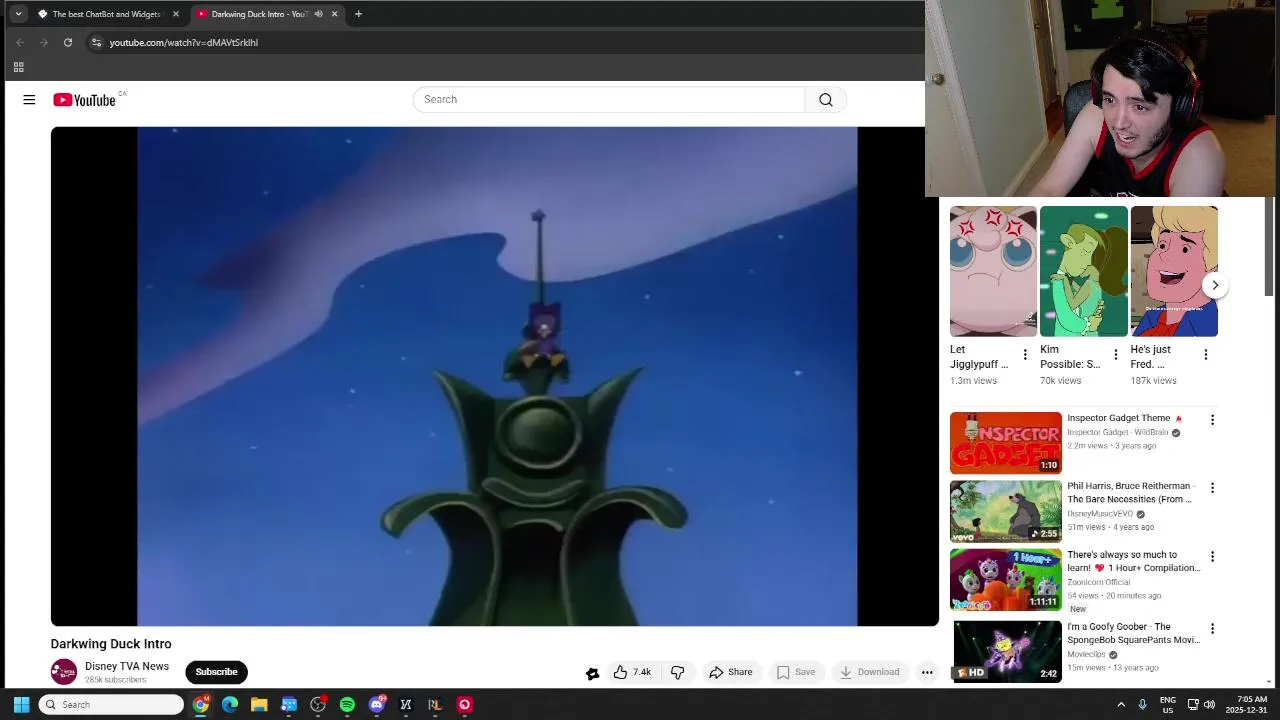This screenshot has width=1280, height=720.
Task: Click the microphone icon in system tray
Action: pos(1142,705)
